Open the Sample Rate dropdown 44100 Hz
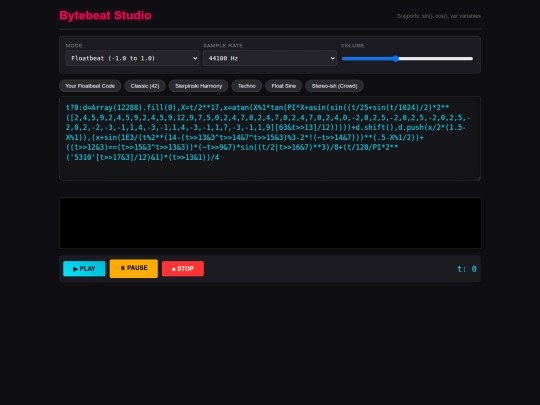Viewport: 540px width, 405px height. (x=270, y=58)
